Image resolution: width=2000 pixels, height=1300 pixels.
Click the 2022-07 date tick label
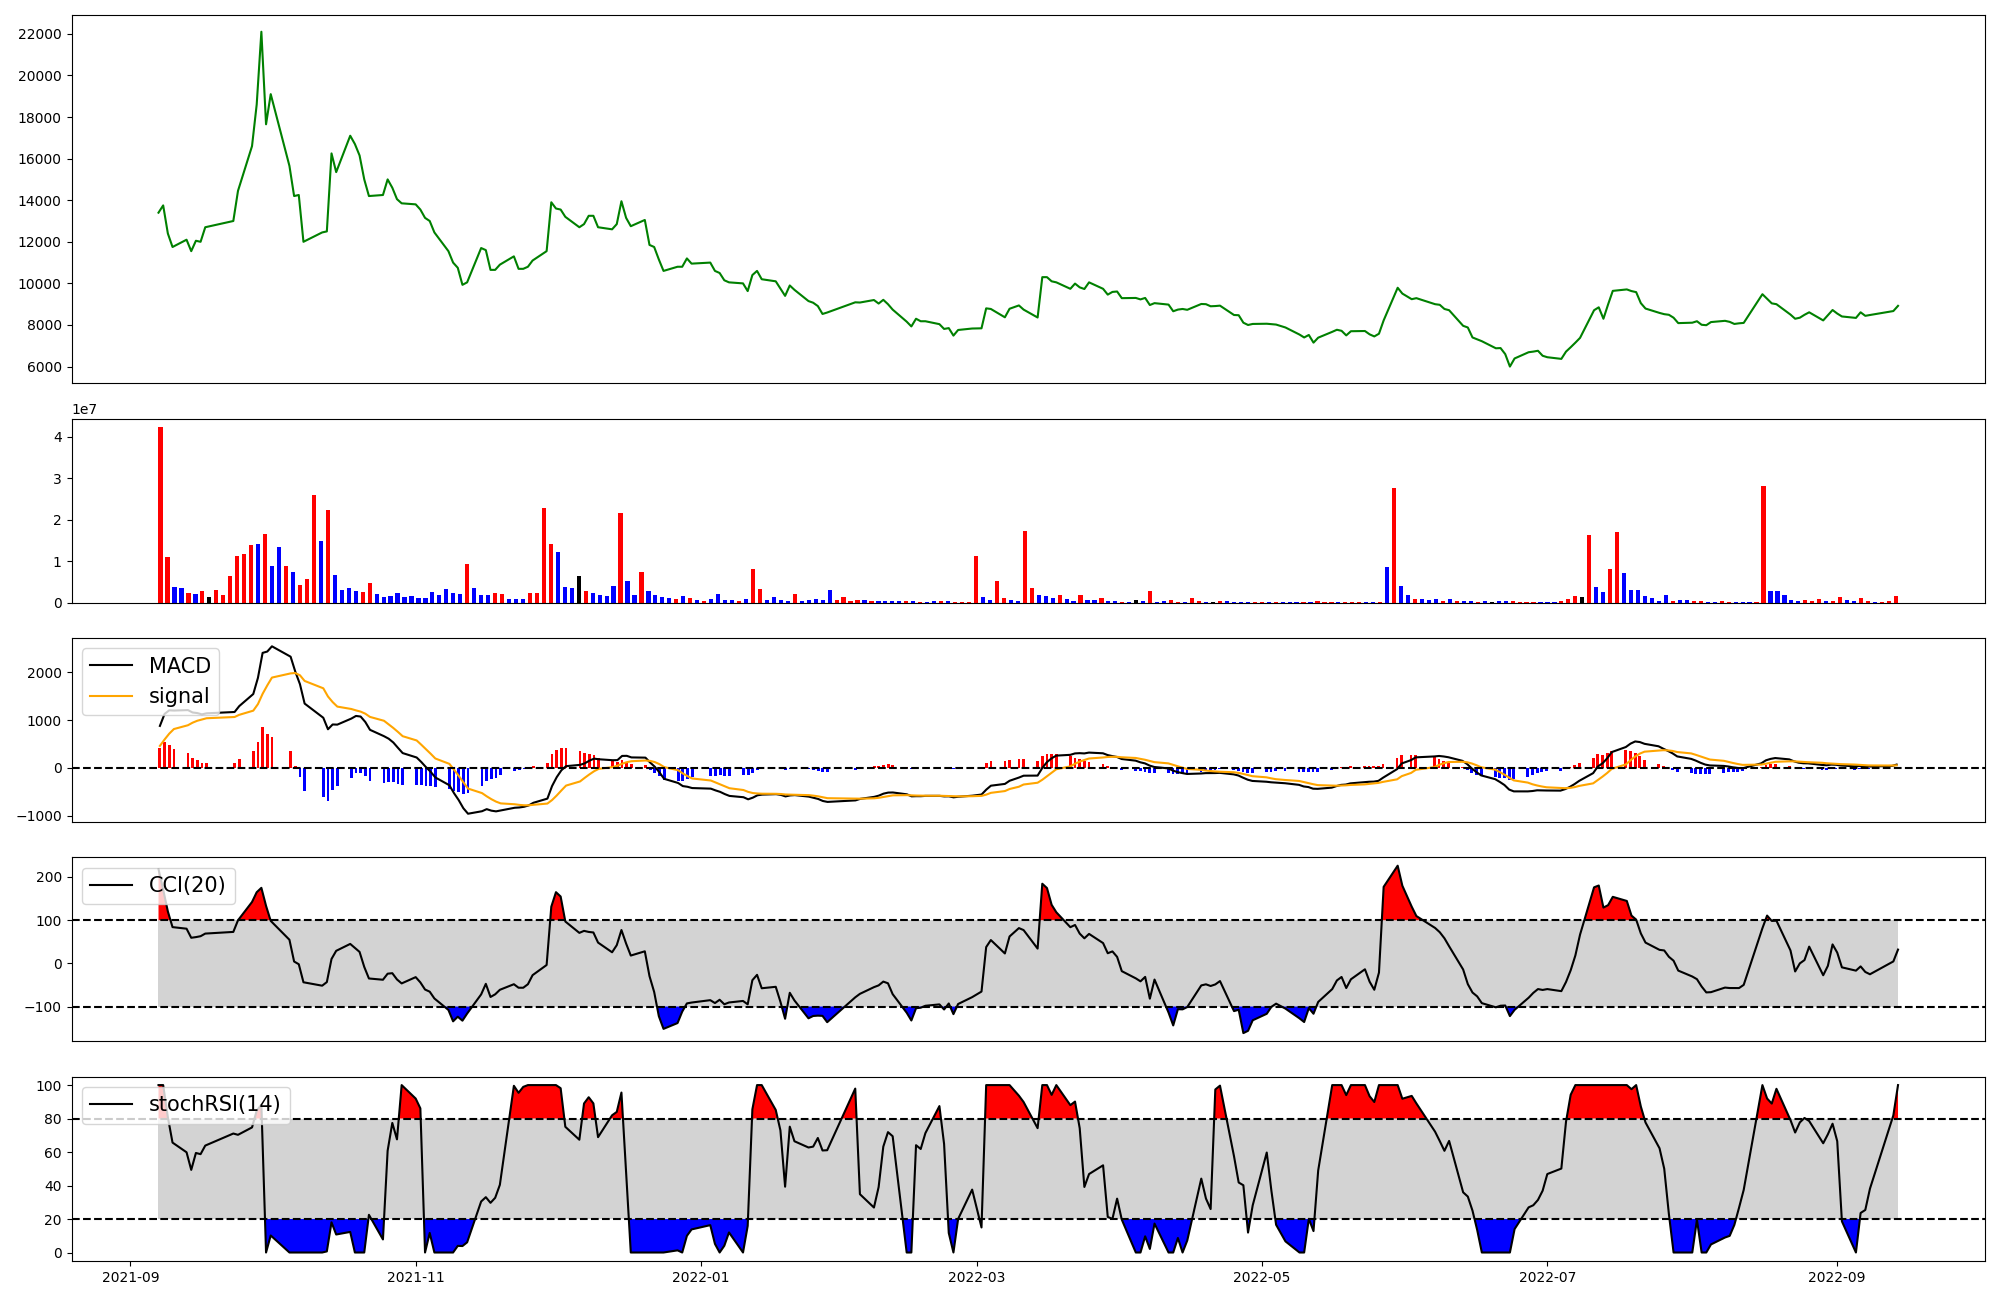coord(1547,1277)
